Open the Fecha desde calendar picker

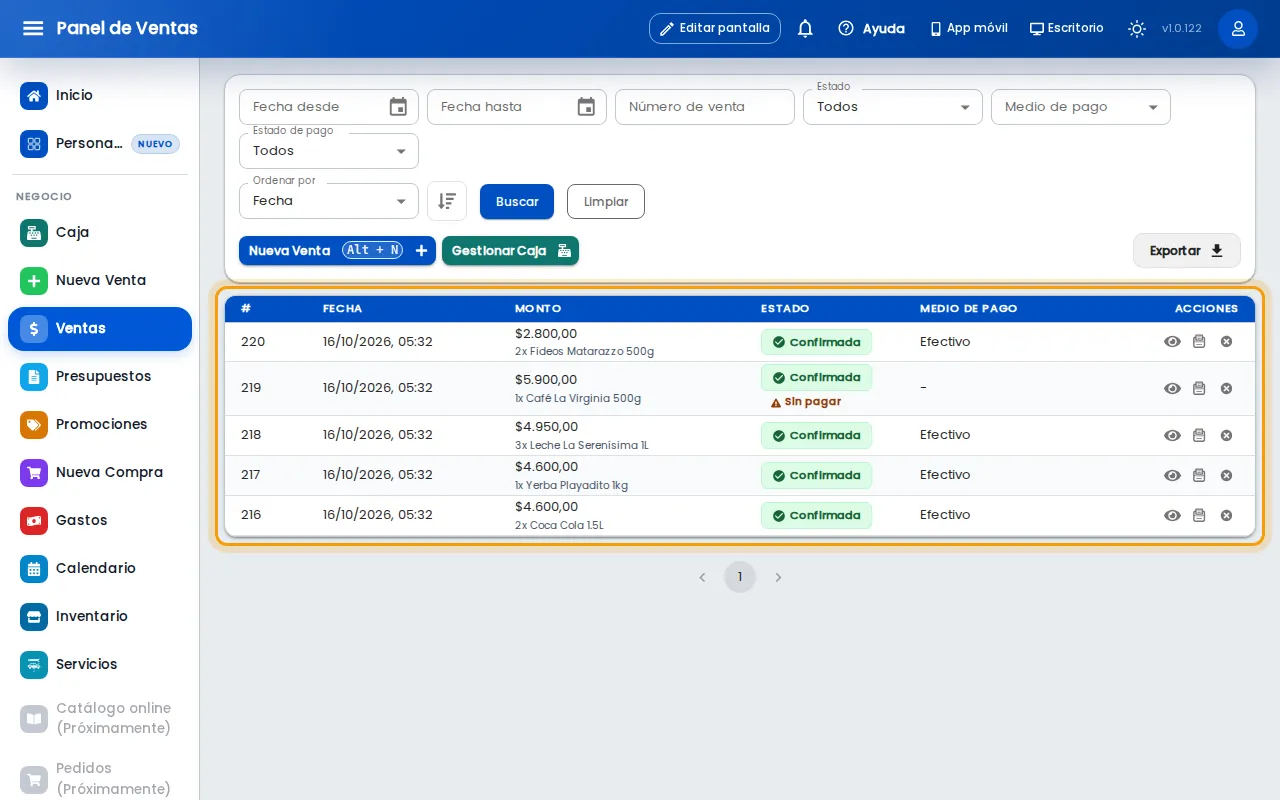pyautogui.click(x=398, y=107)
